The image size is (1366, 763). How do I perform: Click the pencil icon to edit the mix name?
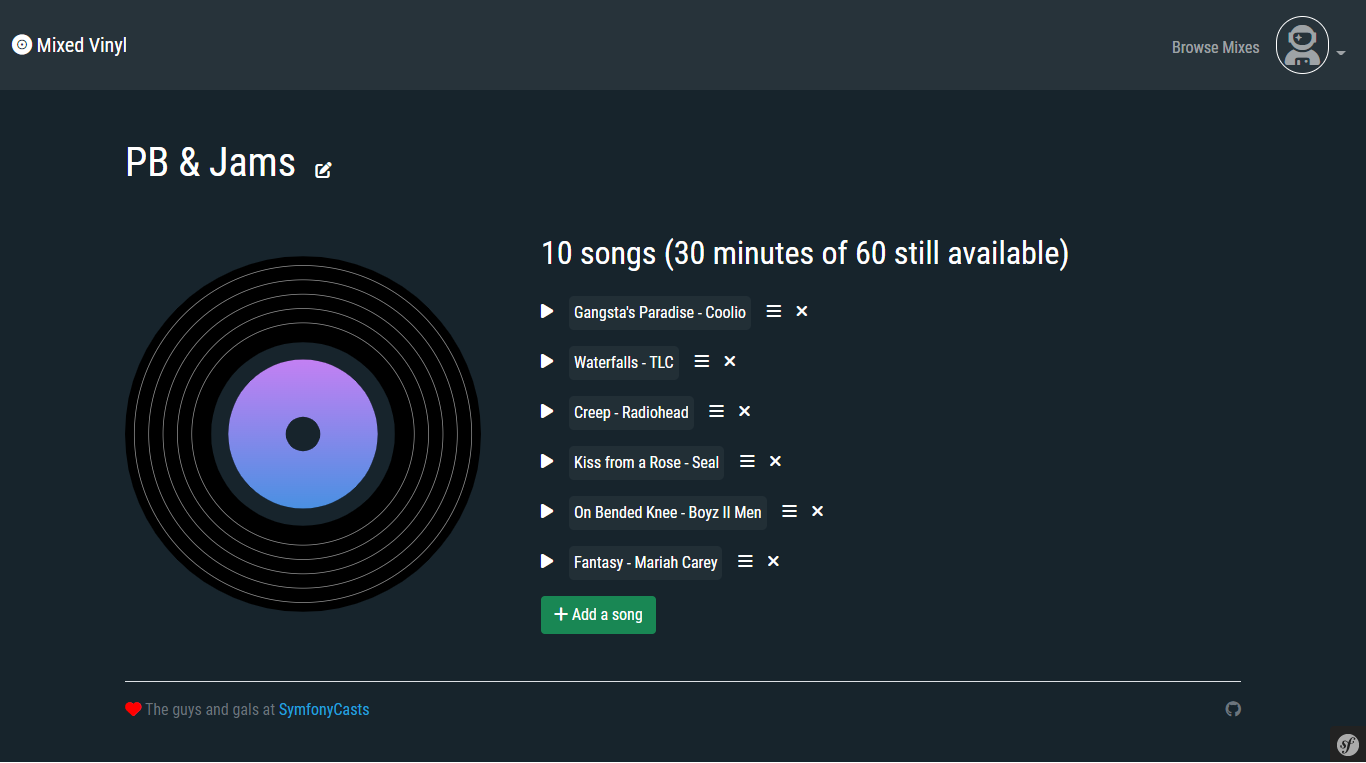(323, 169)
